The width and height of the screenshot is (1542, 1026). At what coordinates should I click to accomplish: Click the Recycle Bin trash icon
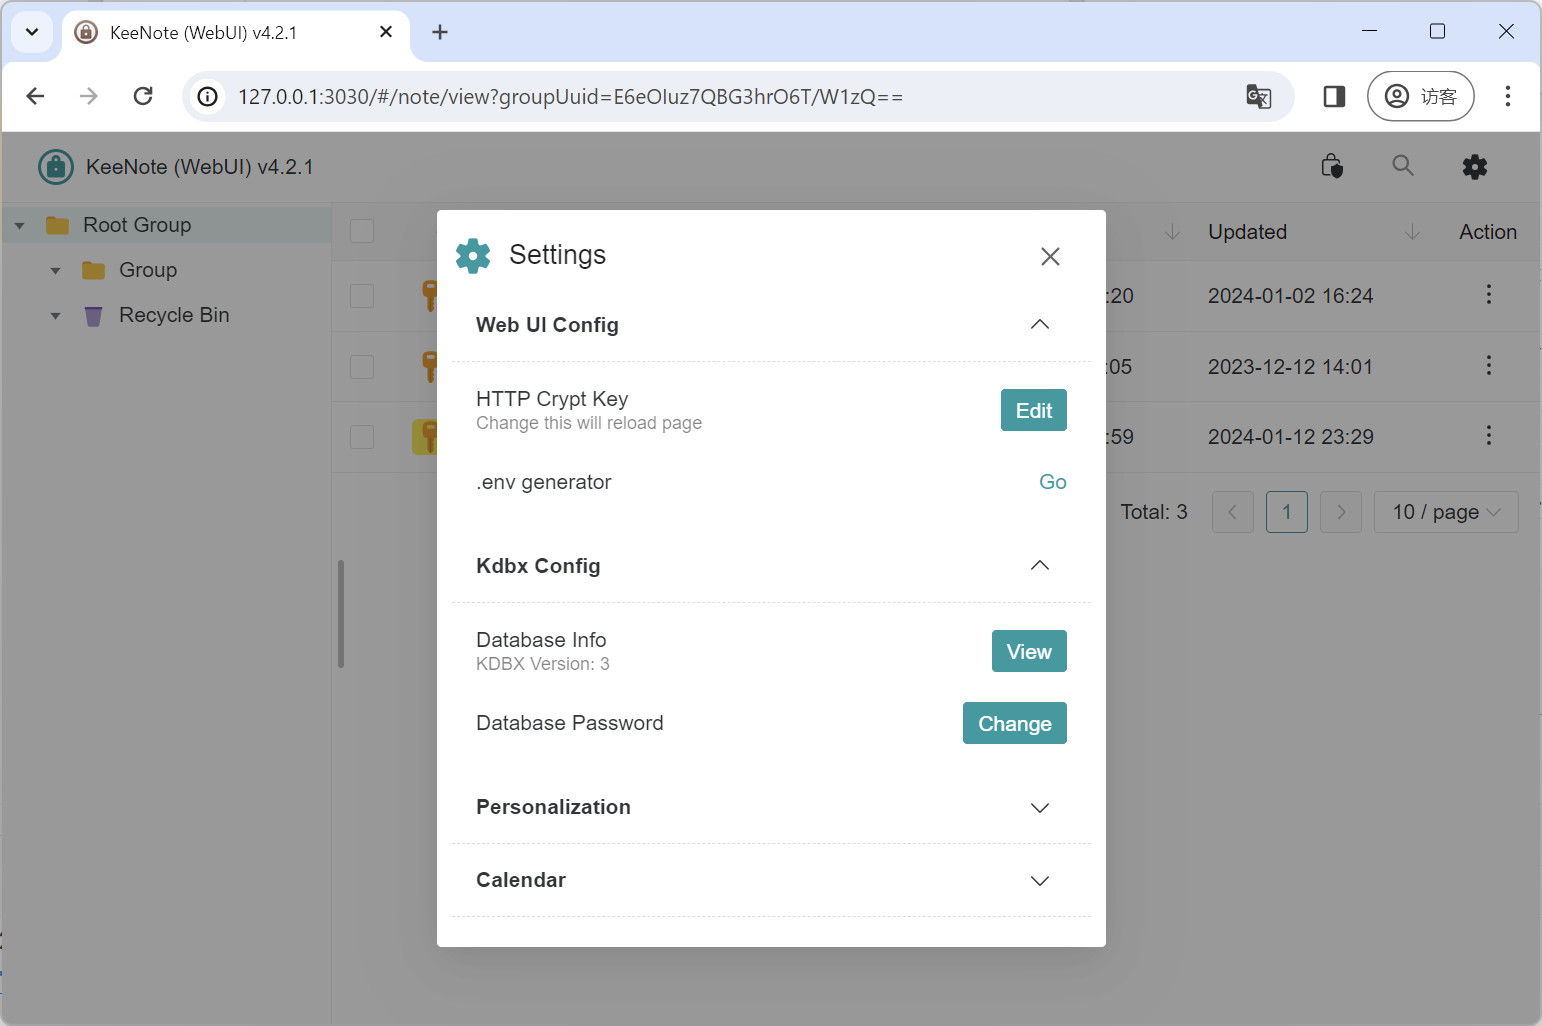tap(93, 316)
